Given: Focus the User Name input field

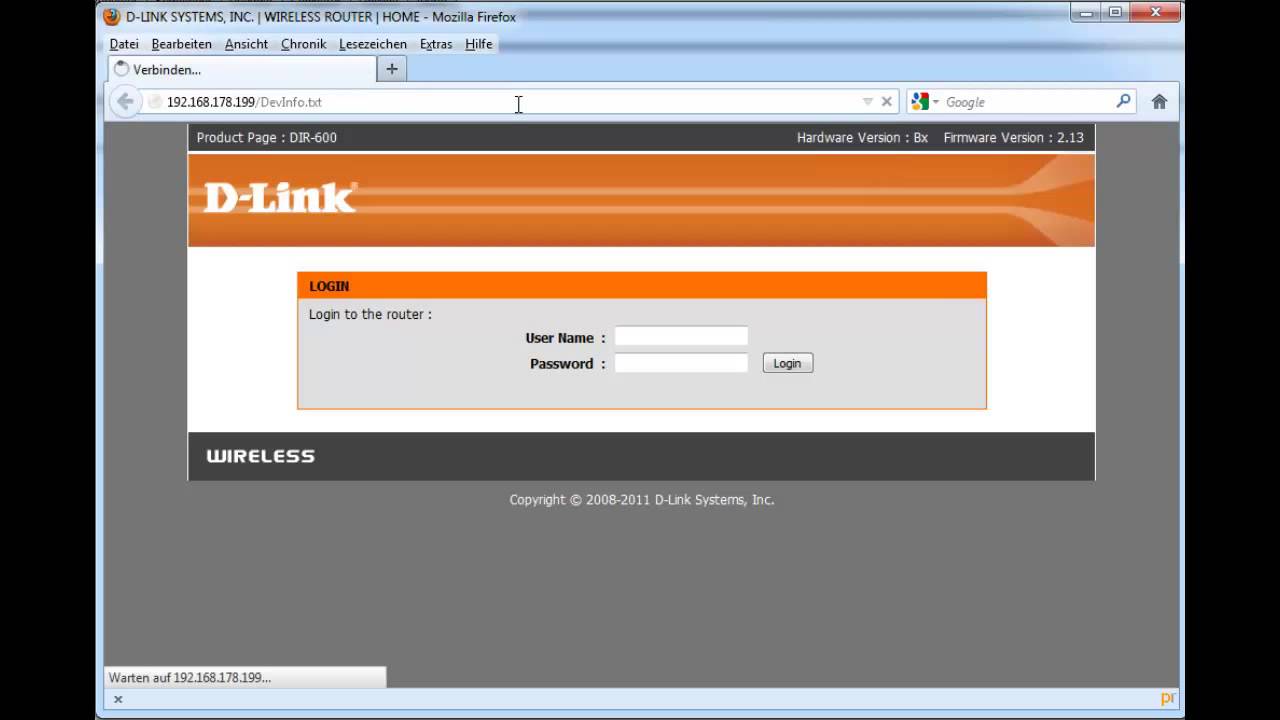Looking at the screenshot, I should pyautogui.click(x=681, y=336).
